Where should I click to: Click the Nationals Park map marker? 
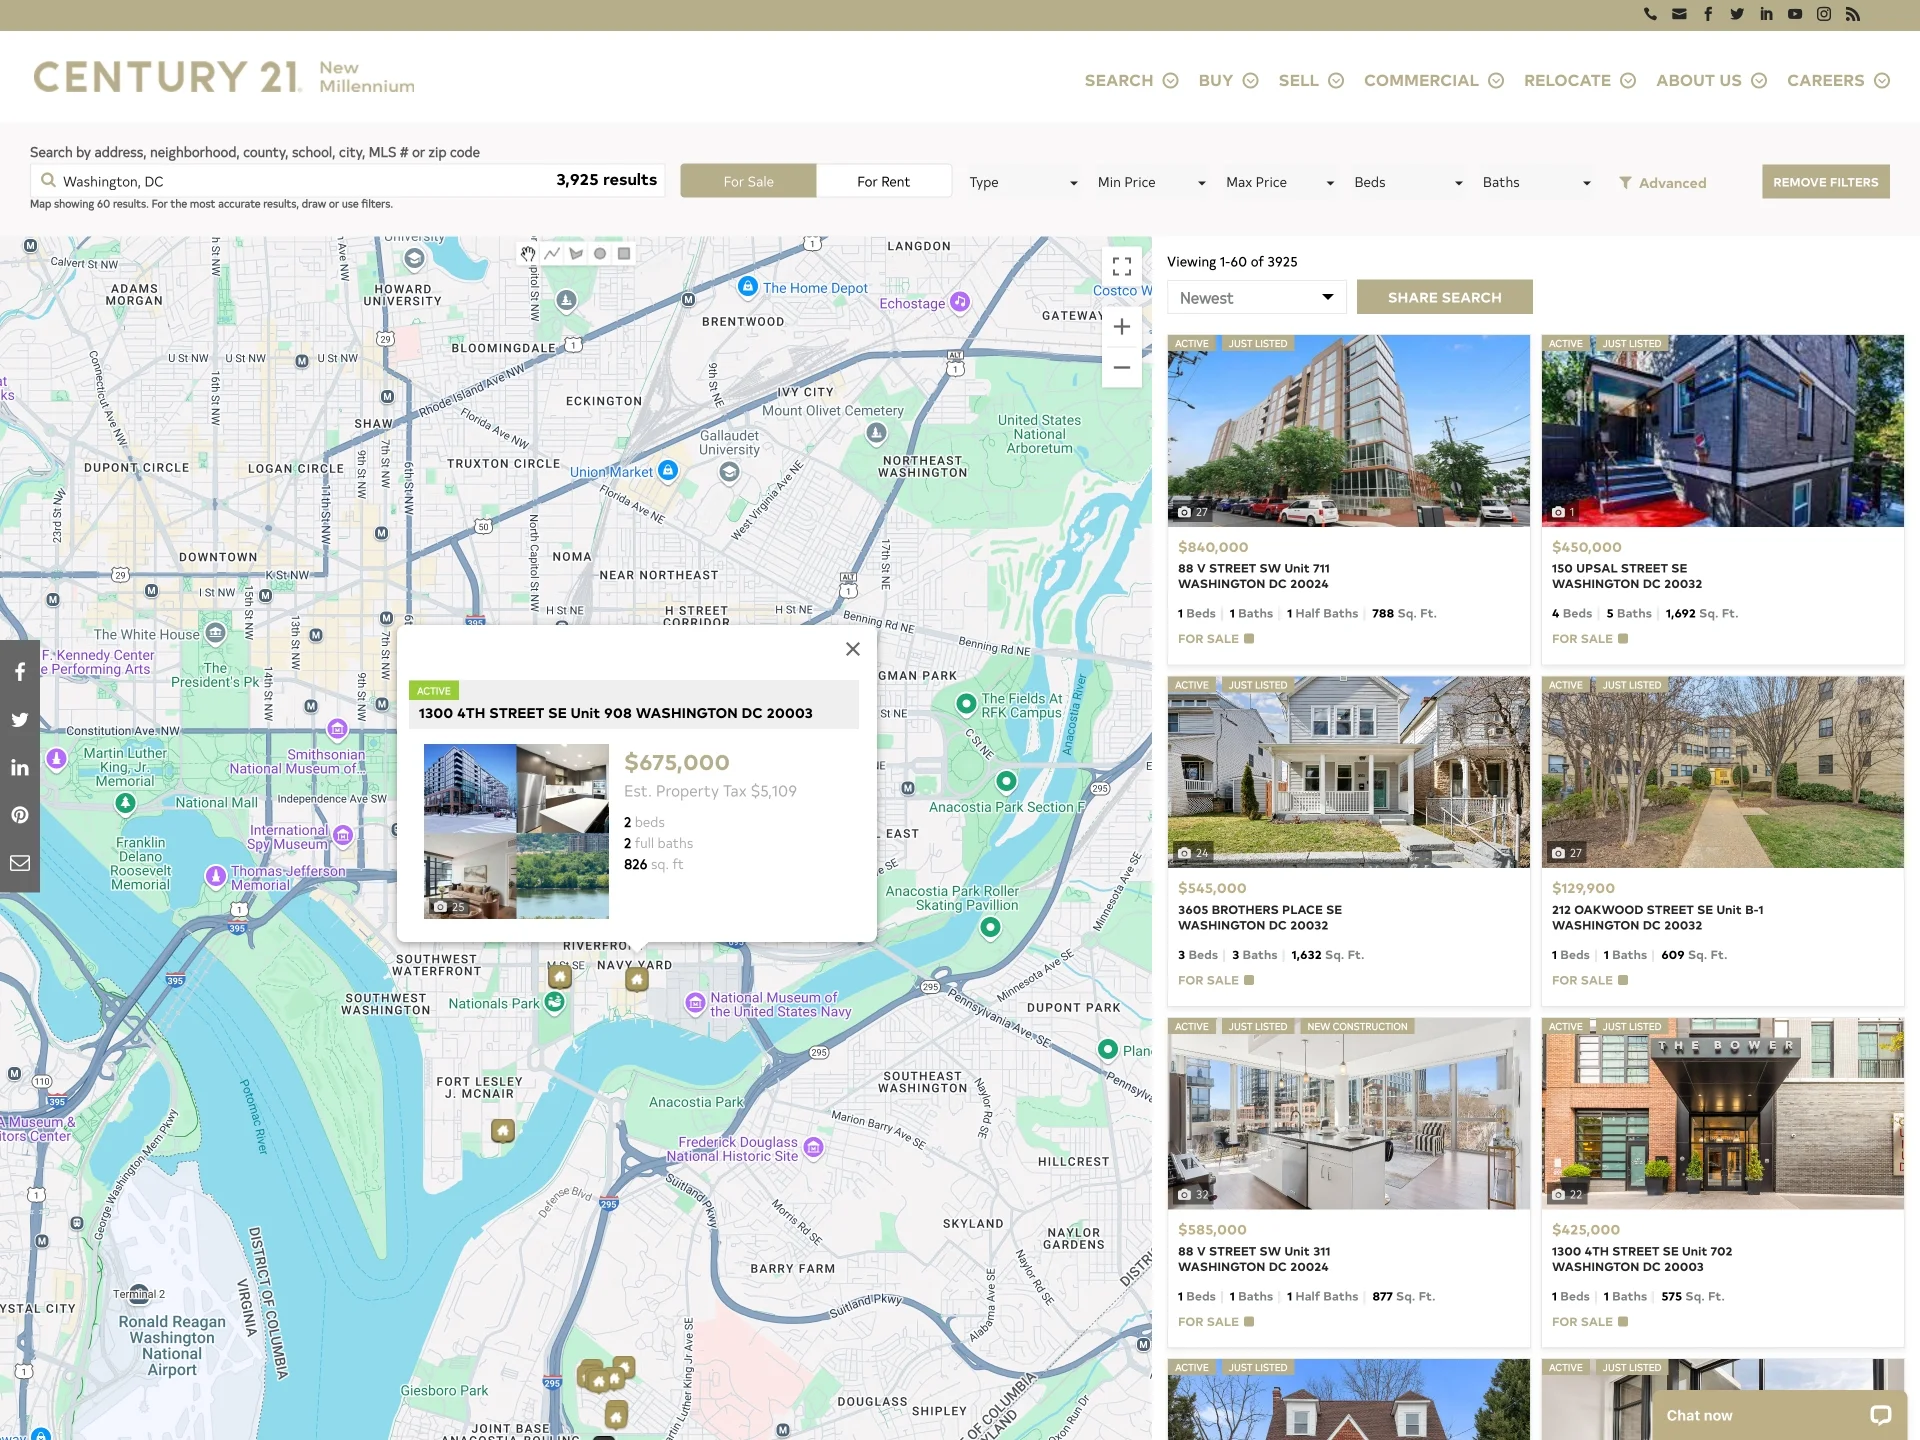[x=555, y=1001]
